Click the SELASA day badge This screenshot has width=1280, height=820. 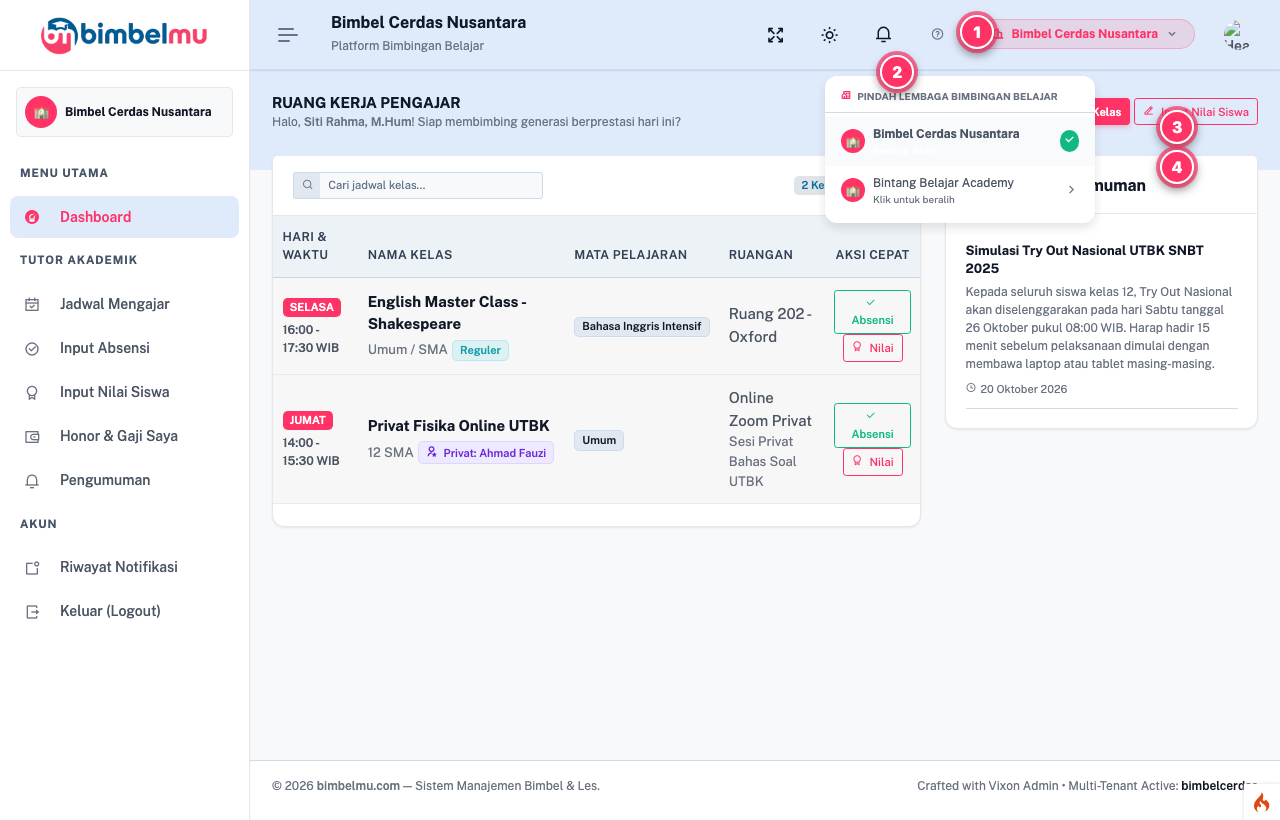pyautogui.click(x=312, y=307)
